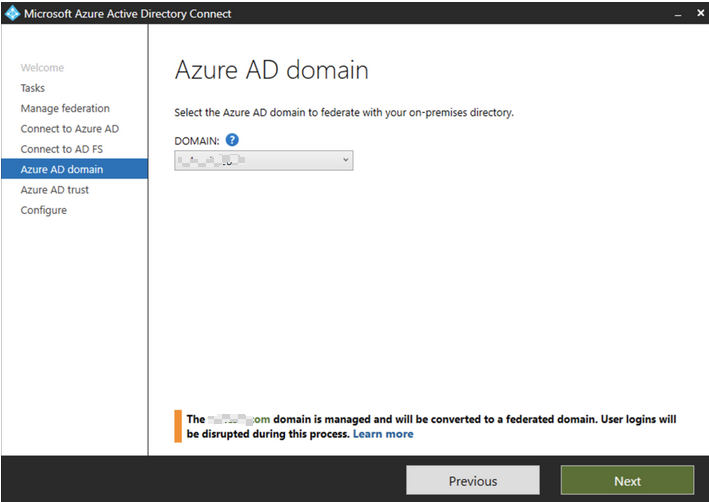This screenshot has height=502, width=709.
Task: Click the blue help icon beside DOMAIN
Action: pos(232,139)
